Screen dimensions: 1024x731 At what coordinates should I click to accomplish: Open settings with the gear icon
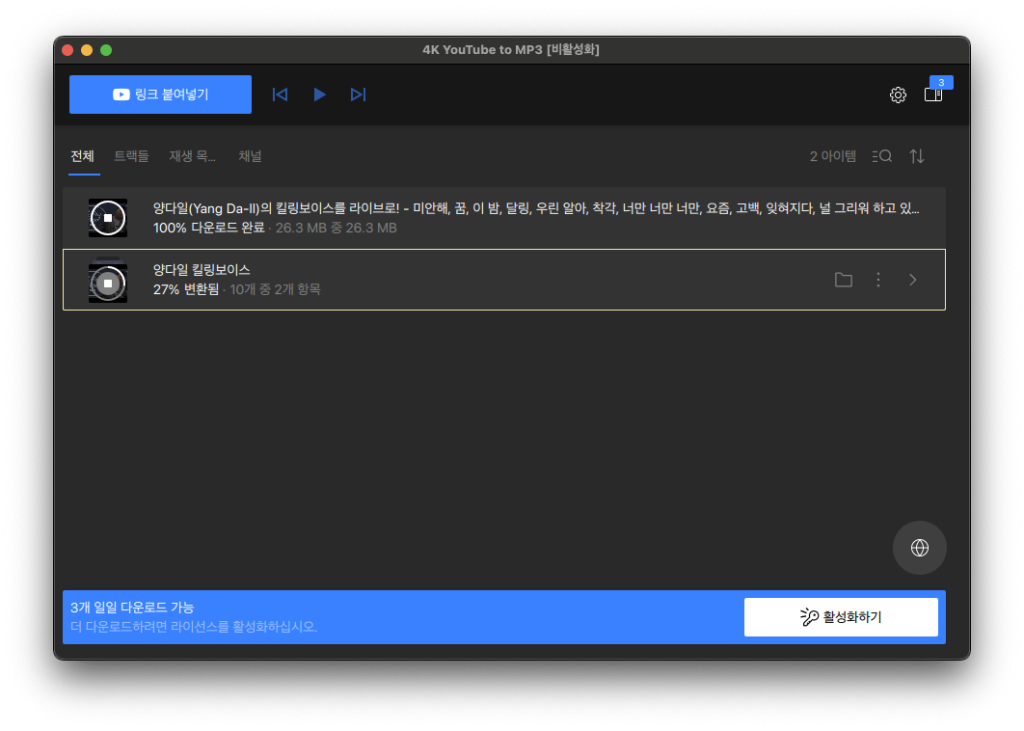point(898,95)
